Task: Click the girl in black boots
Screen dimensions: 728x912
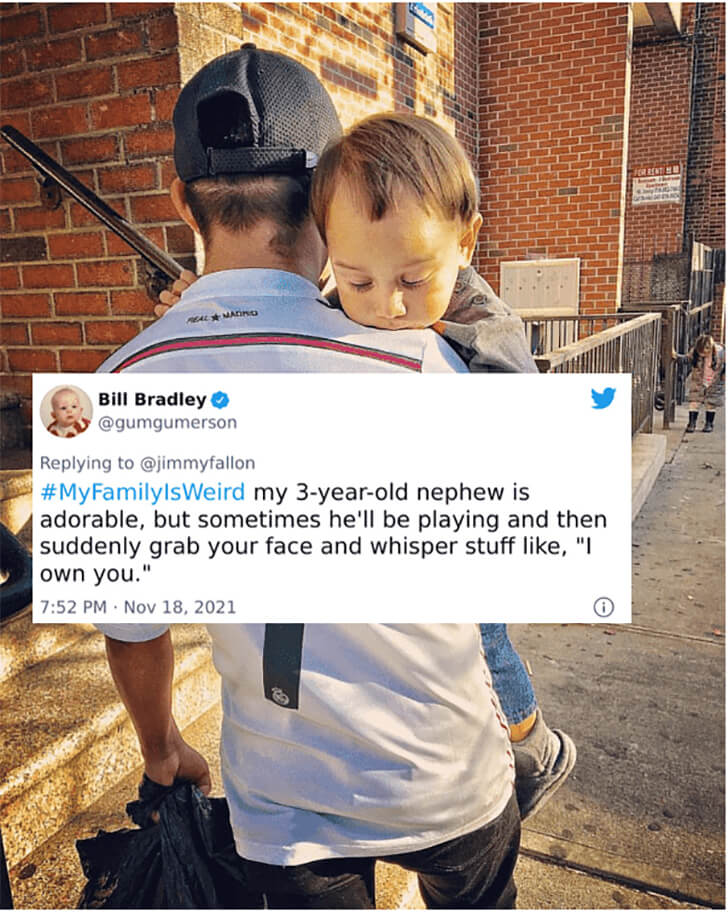Action: pos(702,382)
